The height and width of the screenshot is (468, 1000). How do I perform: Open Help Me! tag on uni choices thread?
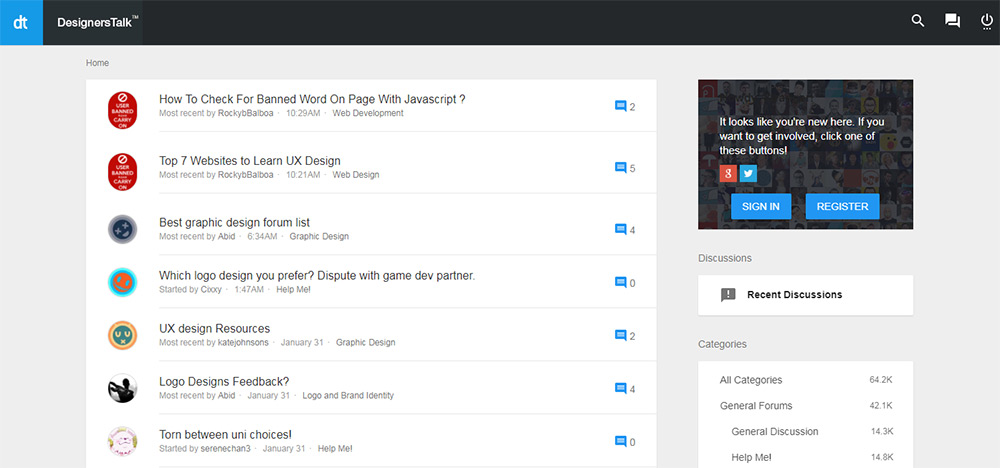(x=335, y=448)
